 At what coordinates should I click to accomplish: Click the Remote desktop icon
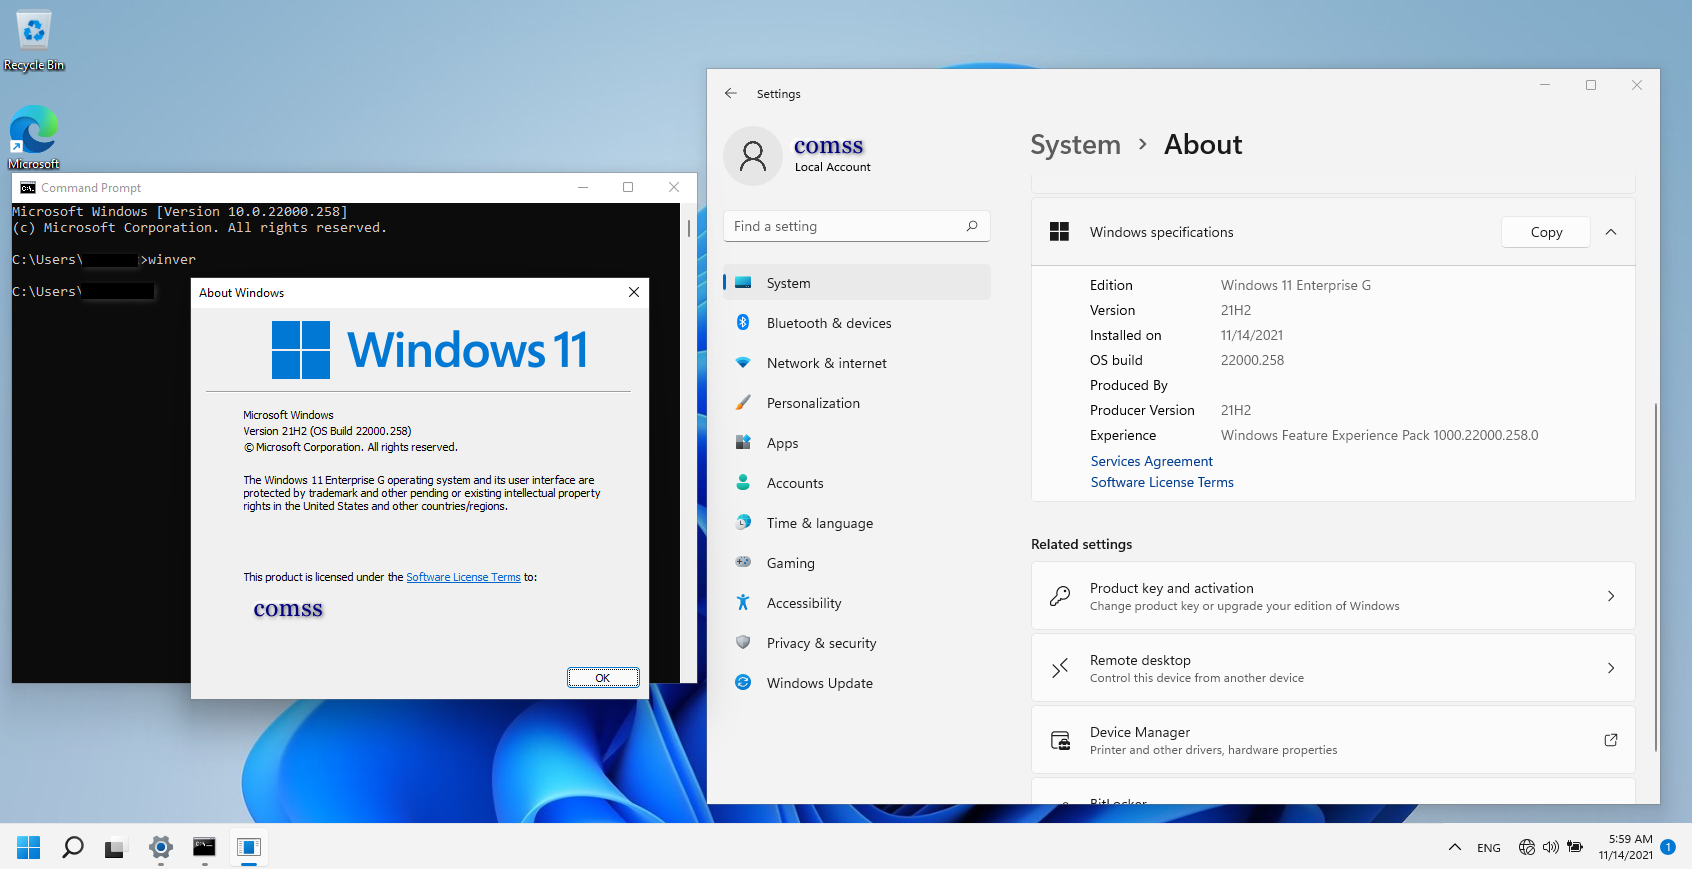tap(1060, 668)
